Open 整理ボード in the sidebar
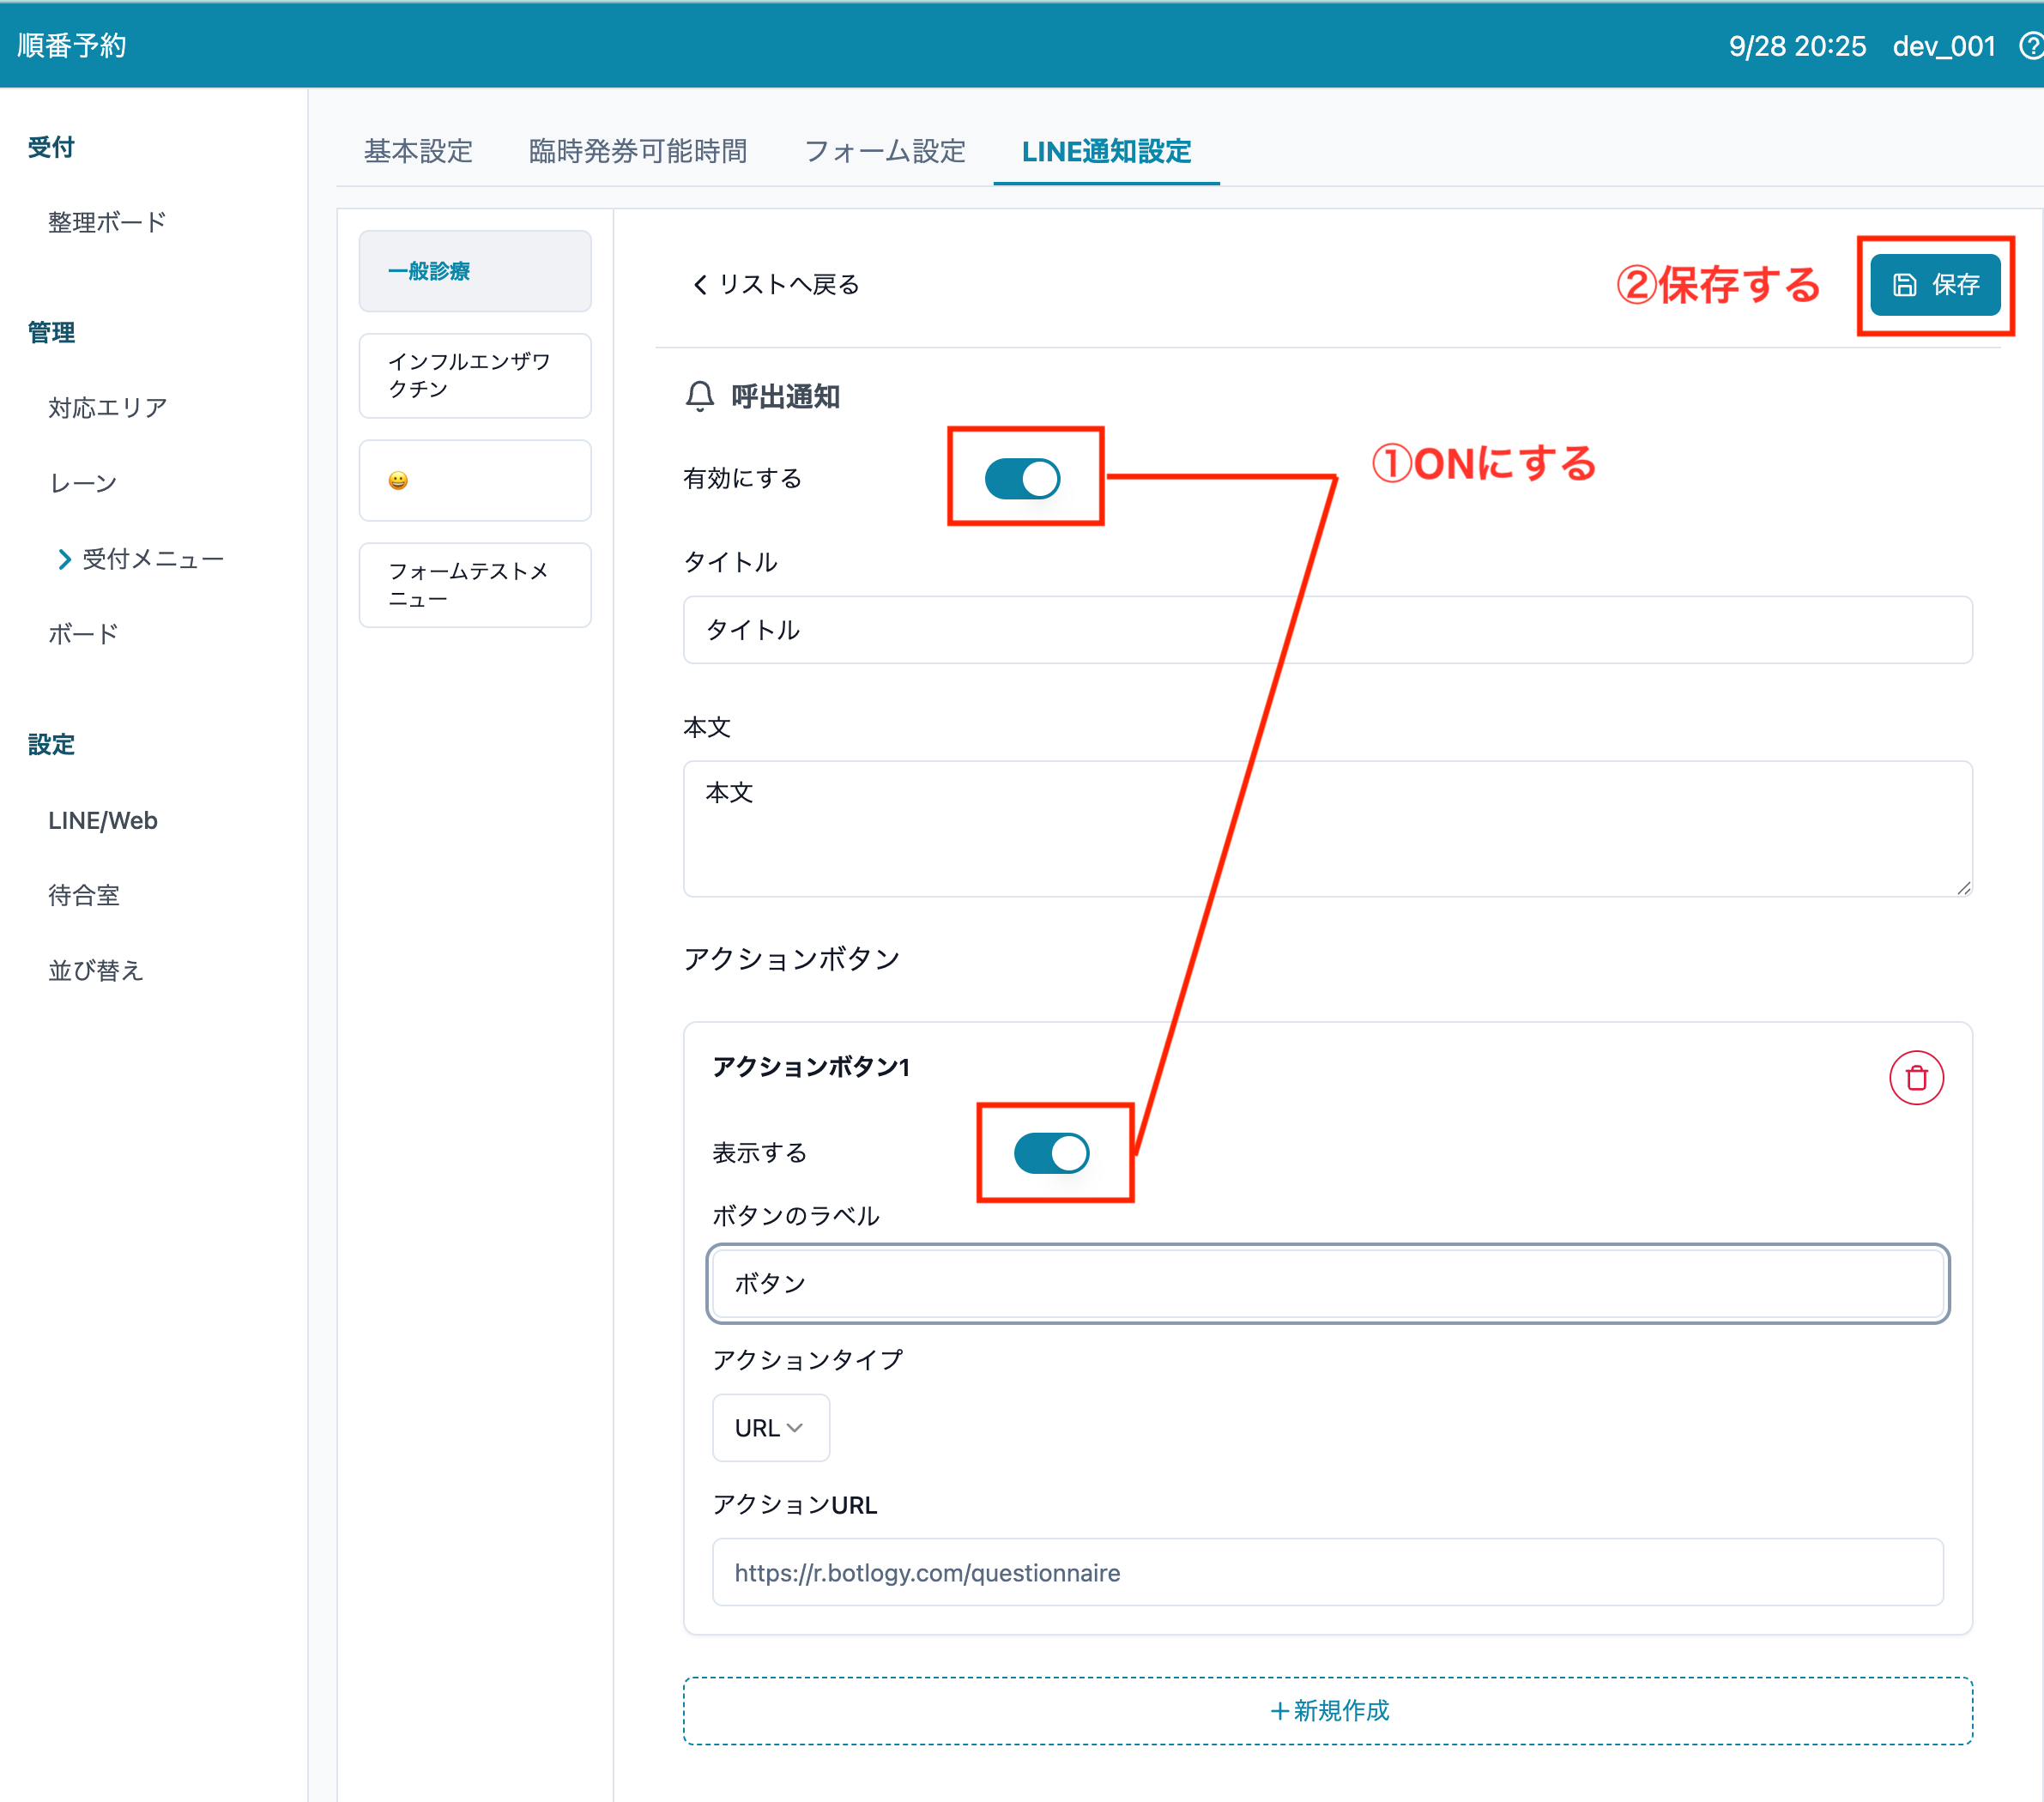This screenshot has height=1802, width=2044. 107,222
